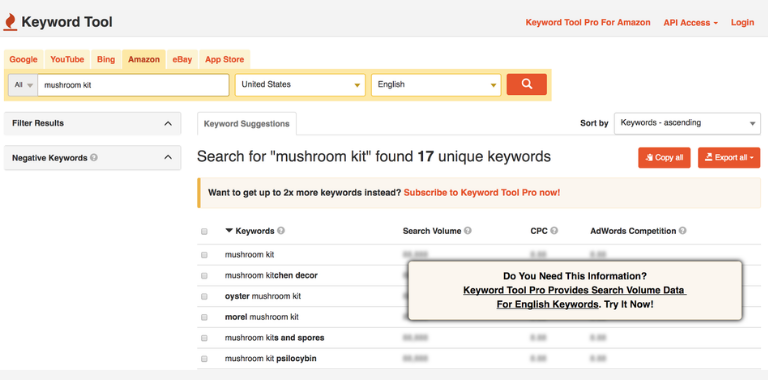Click the Copy all button

tap(664, 158)
